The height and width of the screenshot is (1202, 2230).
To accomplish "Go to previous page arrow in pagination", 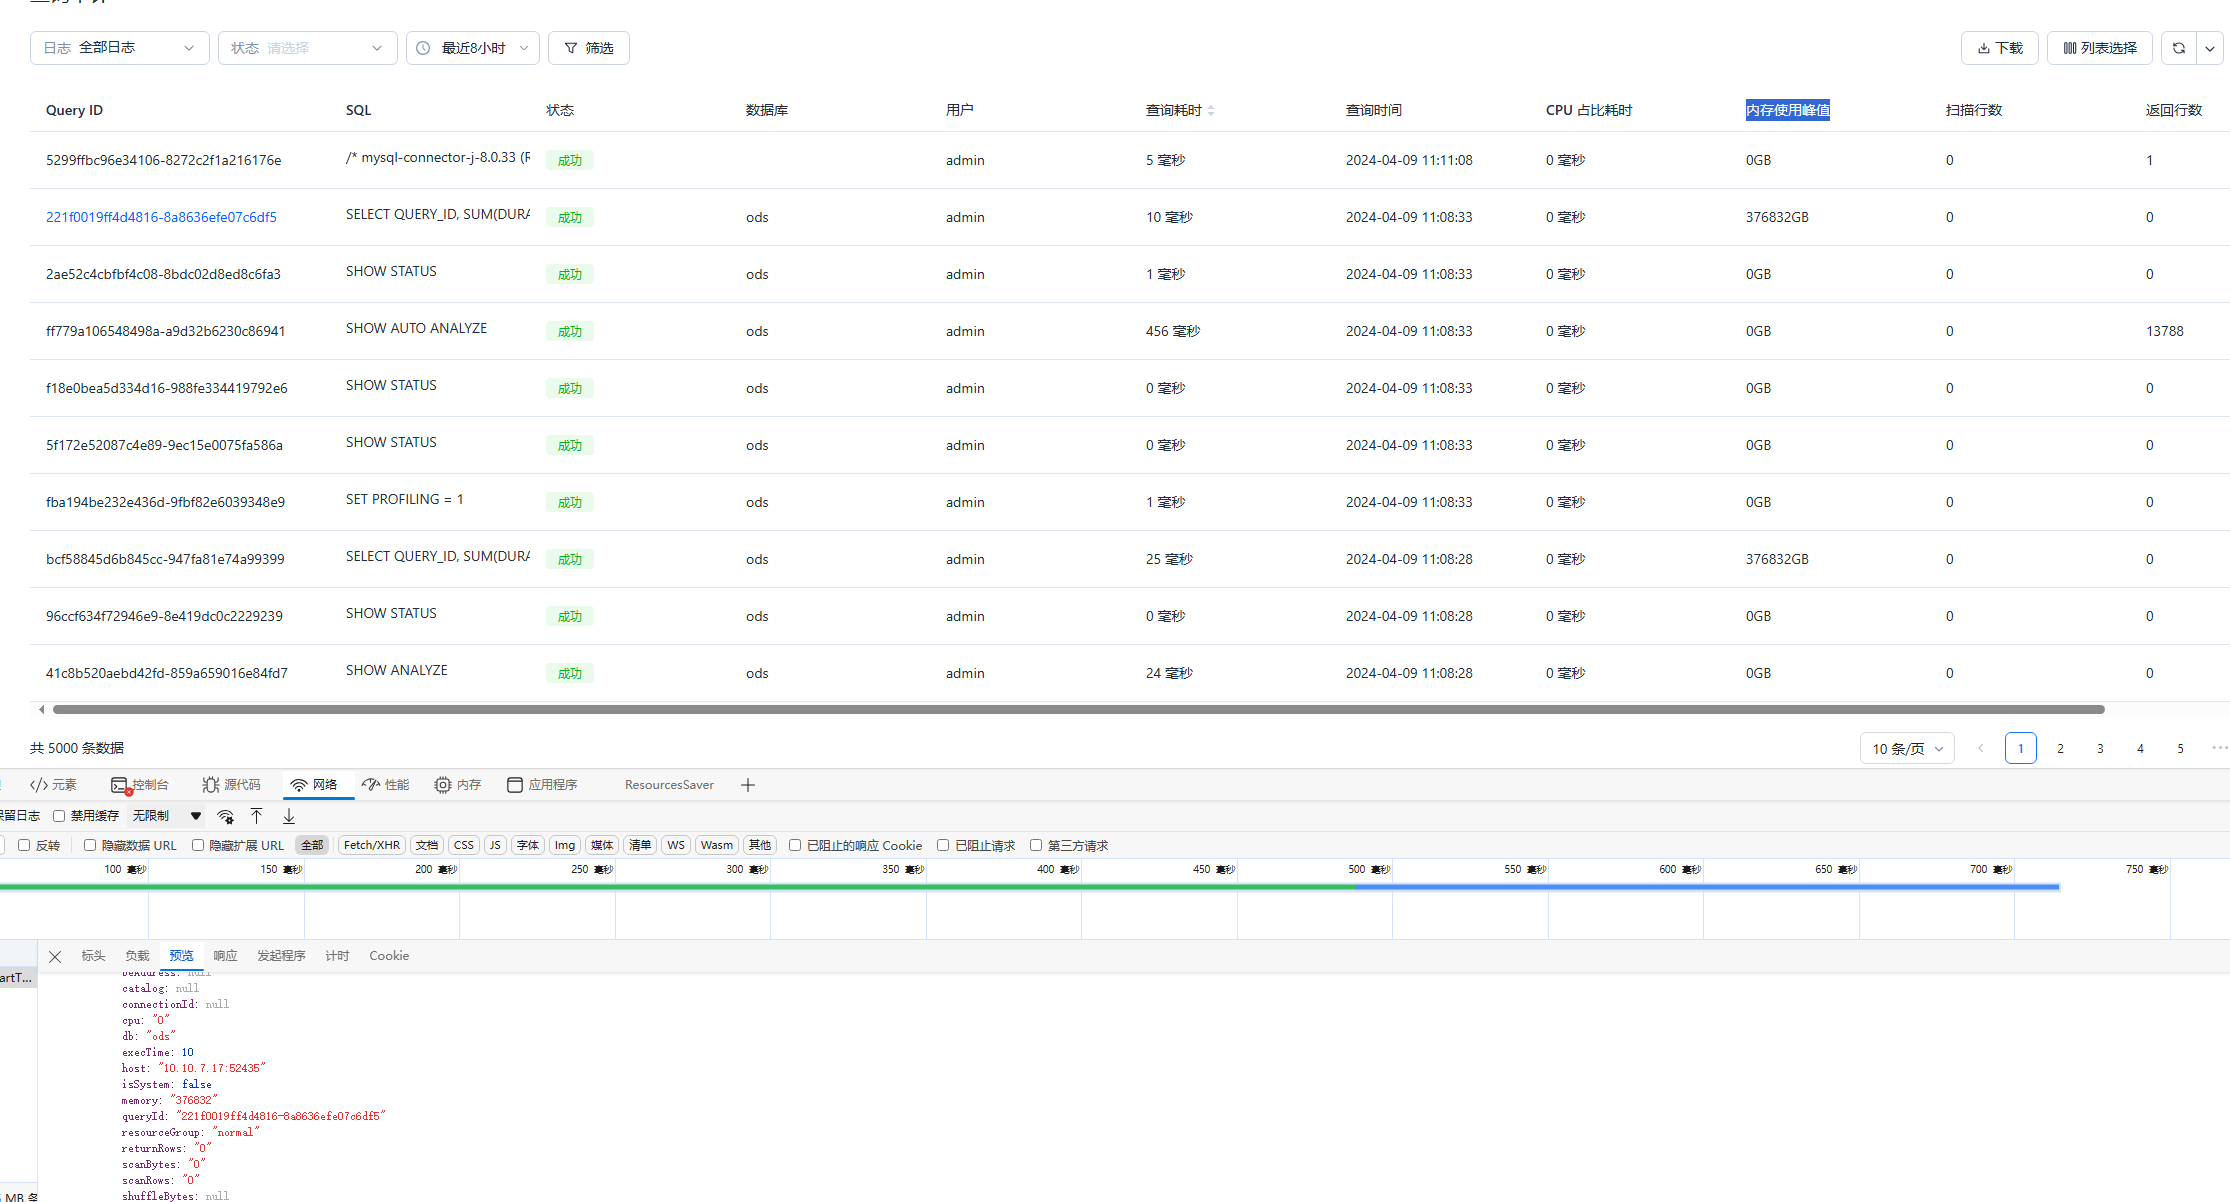I will click(1981, 748).
